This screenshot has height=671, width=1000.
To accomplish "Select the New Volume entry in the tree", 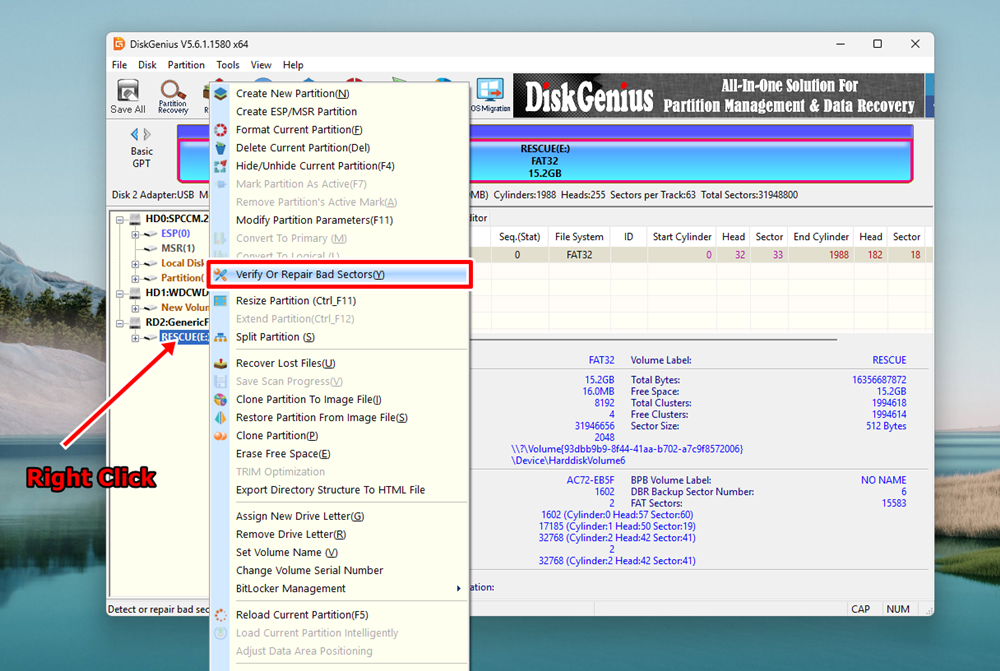I will [x=185, y=307].
